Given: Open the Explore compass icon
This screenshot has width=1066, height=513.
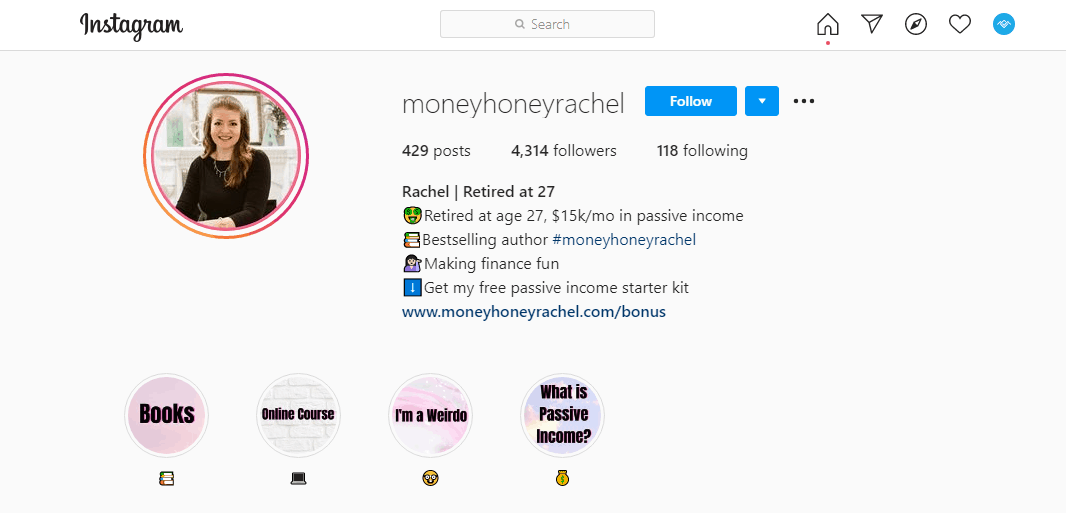Looking at the screenshot, I should (x=916, y=24).
